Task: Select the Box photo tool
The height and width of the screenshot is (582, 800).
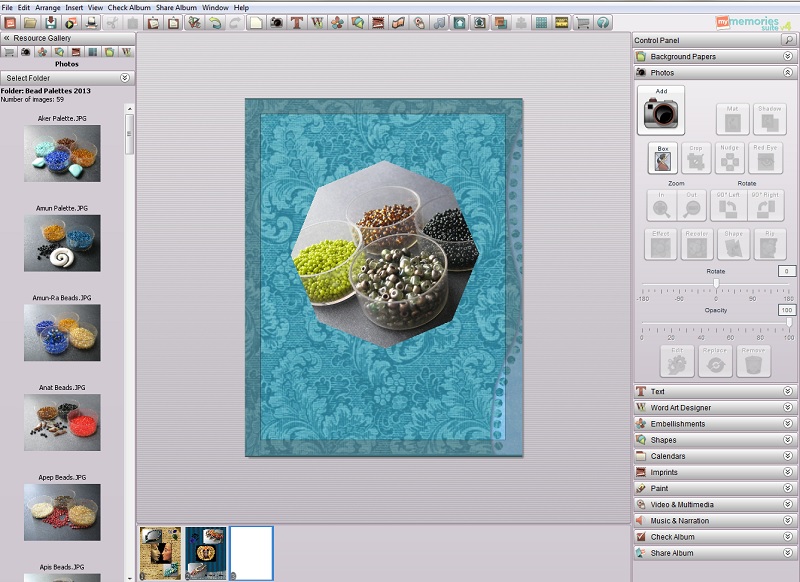Action: 661,158
